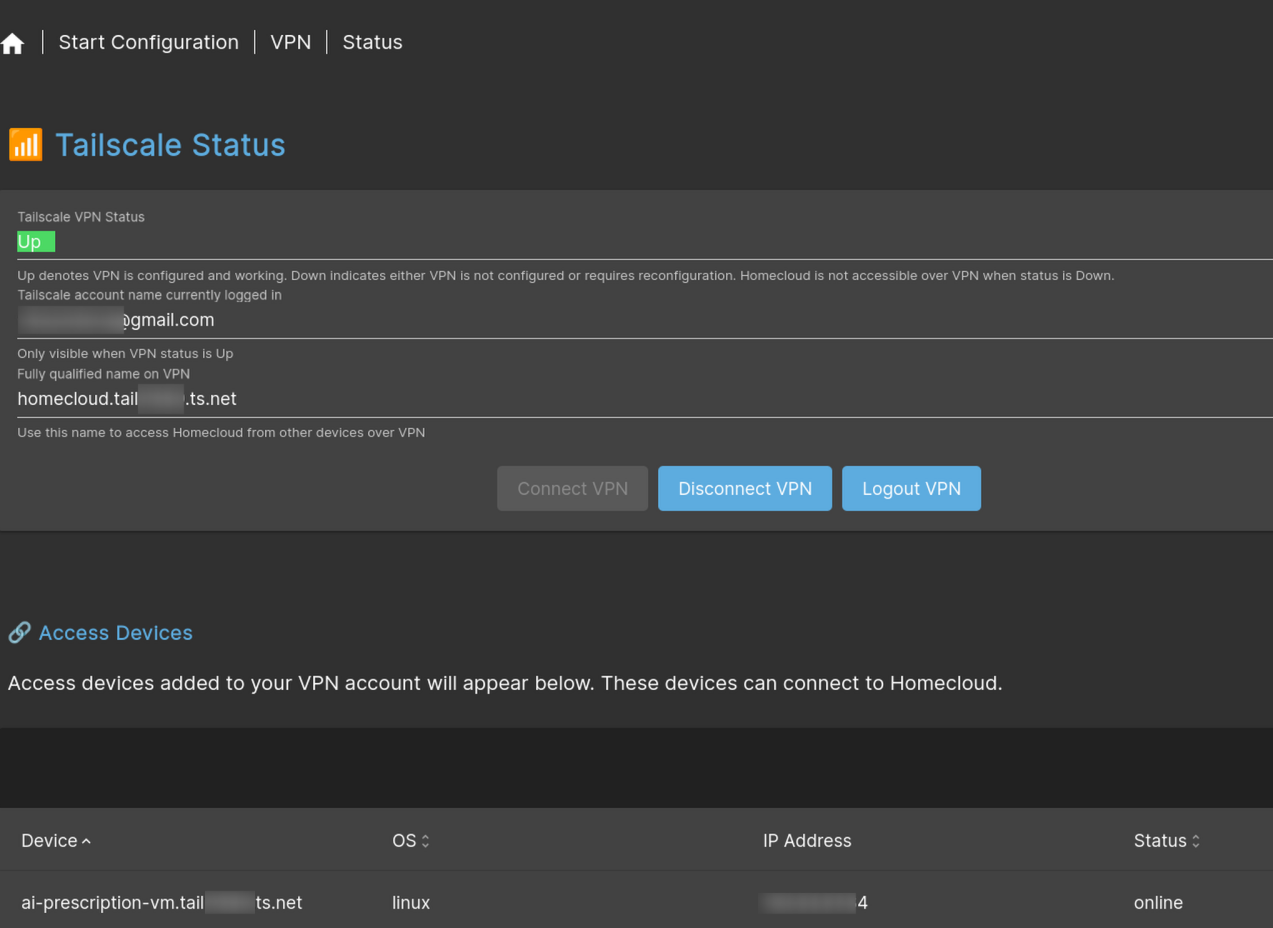The width and height of the screenshot is (1273, 928).
Task: Click Logout VPN button
Action: [911, 489]
